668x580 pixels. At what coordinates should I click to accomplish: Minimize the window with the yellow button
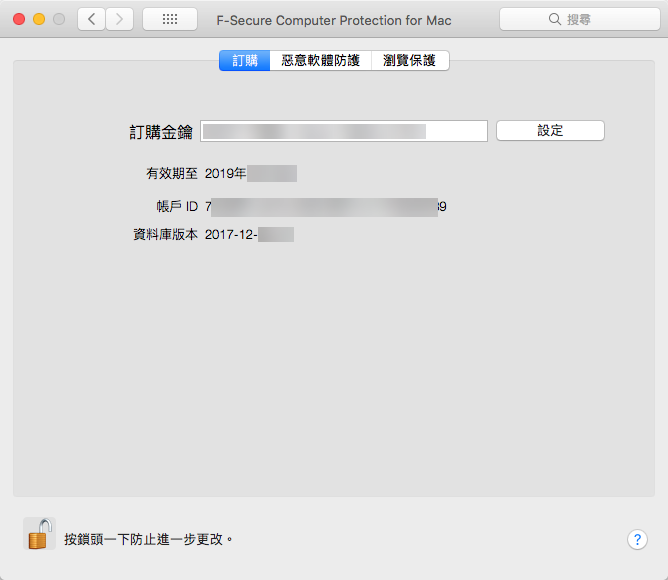pos(40,19)
